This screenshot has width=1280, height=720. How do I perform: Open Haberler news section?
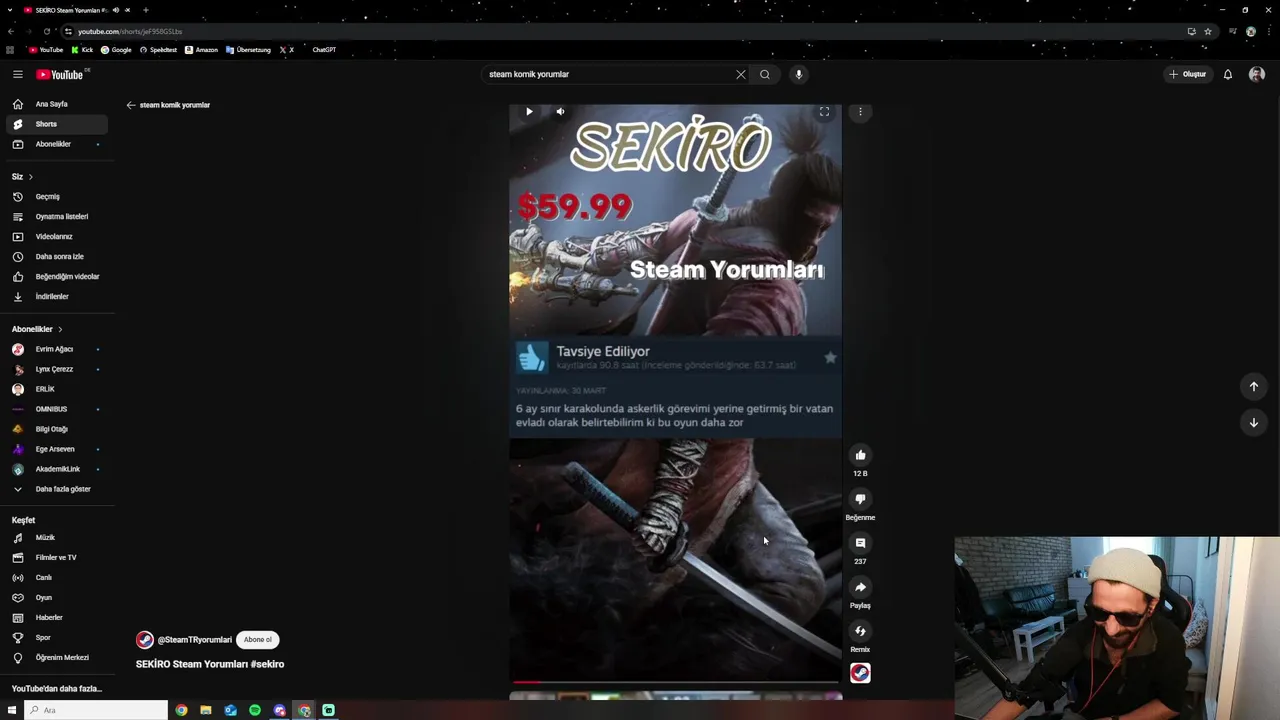[55, 618]
